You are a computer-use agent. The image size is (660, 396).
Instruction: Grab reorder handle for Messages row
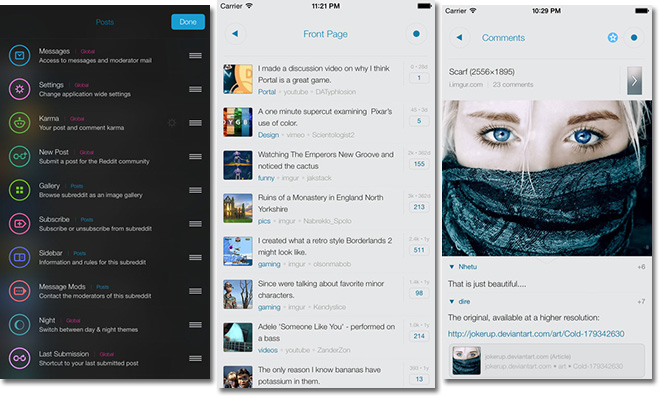pyautogui.click(x=195, y=56)
